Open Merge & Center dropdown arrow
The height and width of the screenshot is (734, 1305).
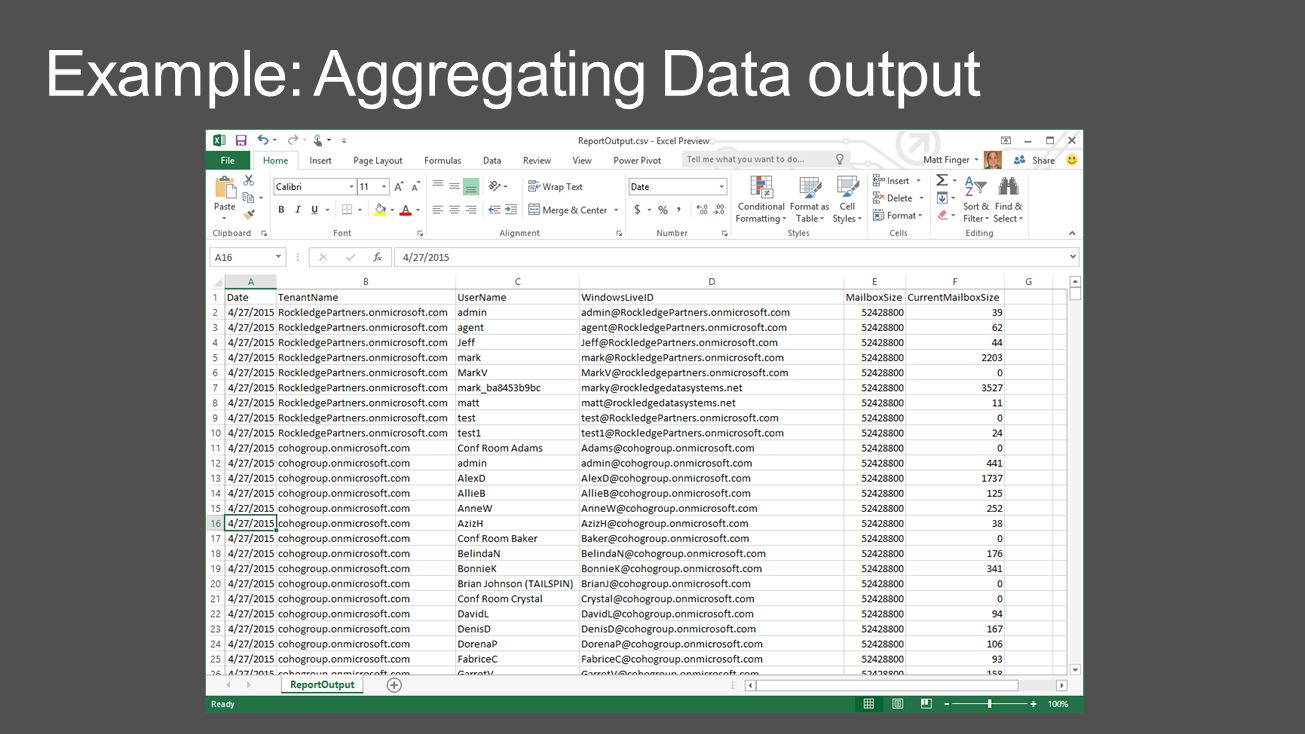615,210
